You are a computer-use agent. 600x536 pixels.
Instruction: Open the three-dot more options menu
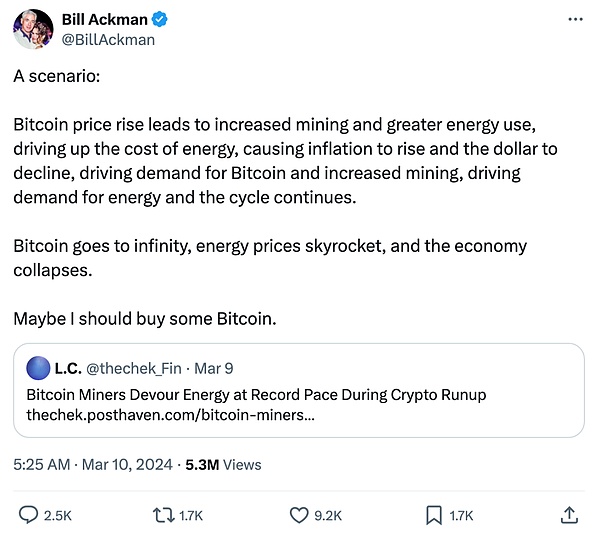pyautogui.click(x=574, y=19)
